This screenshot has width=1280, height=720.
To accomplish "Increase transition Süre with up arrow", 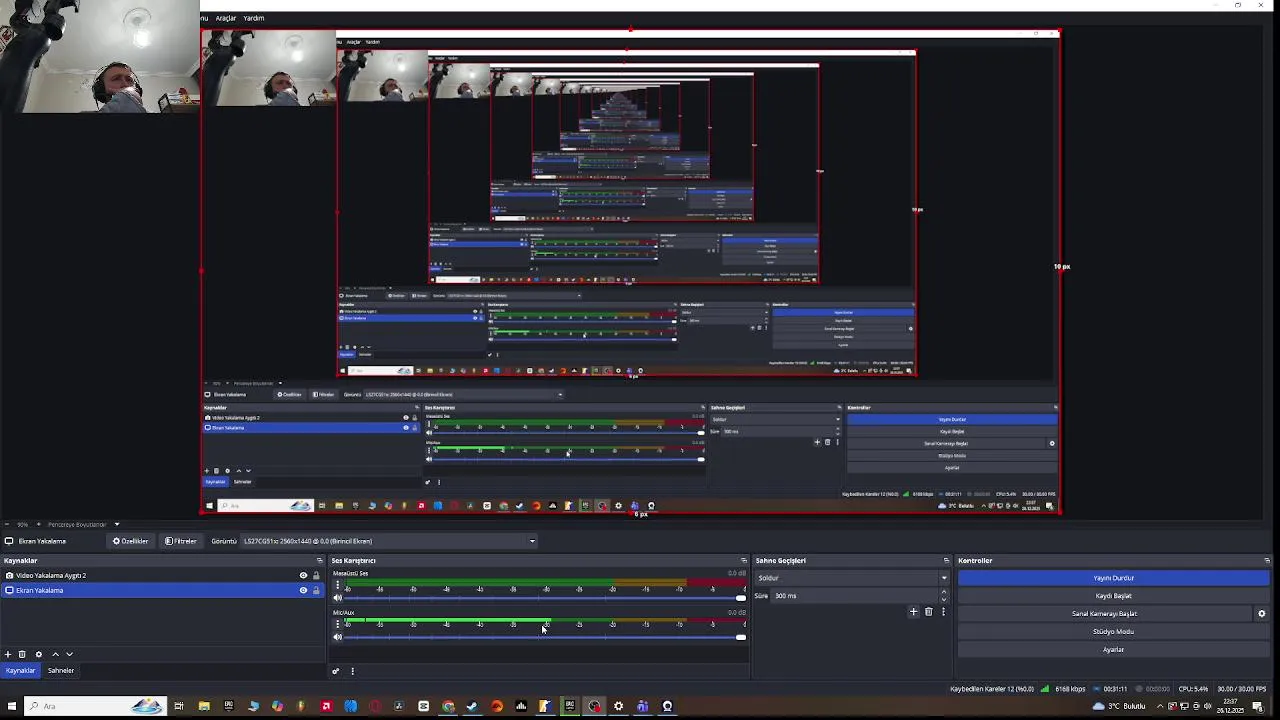I will click(943, 592).
